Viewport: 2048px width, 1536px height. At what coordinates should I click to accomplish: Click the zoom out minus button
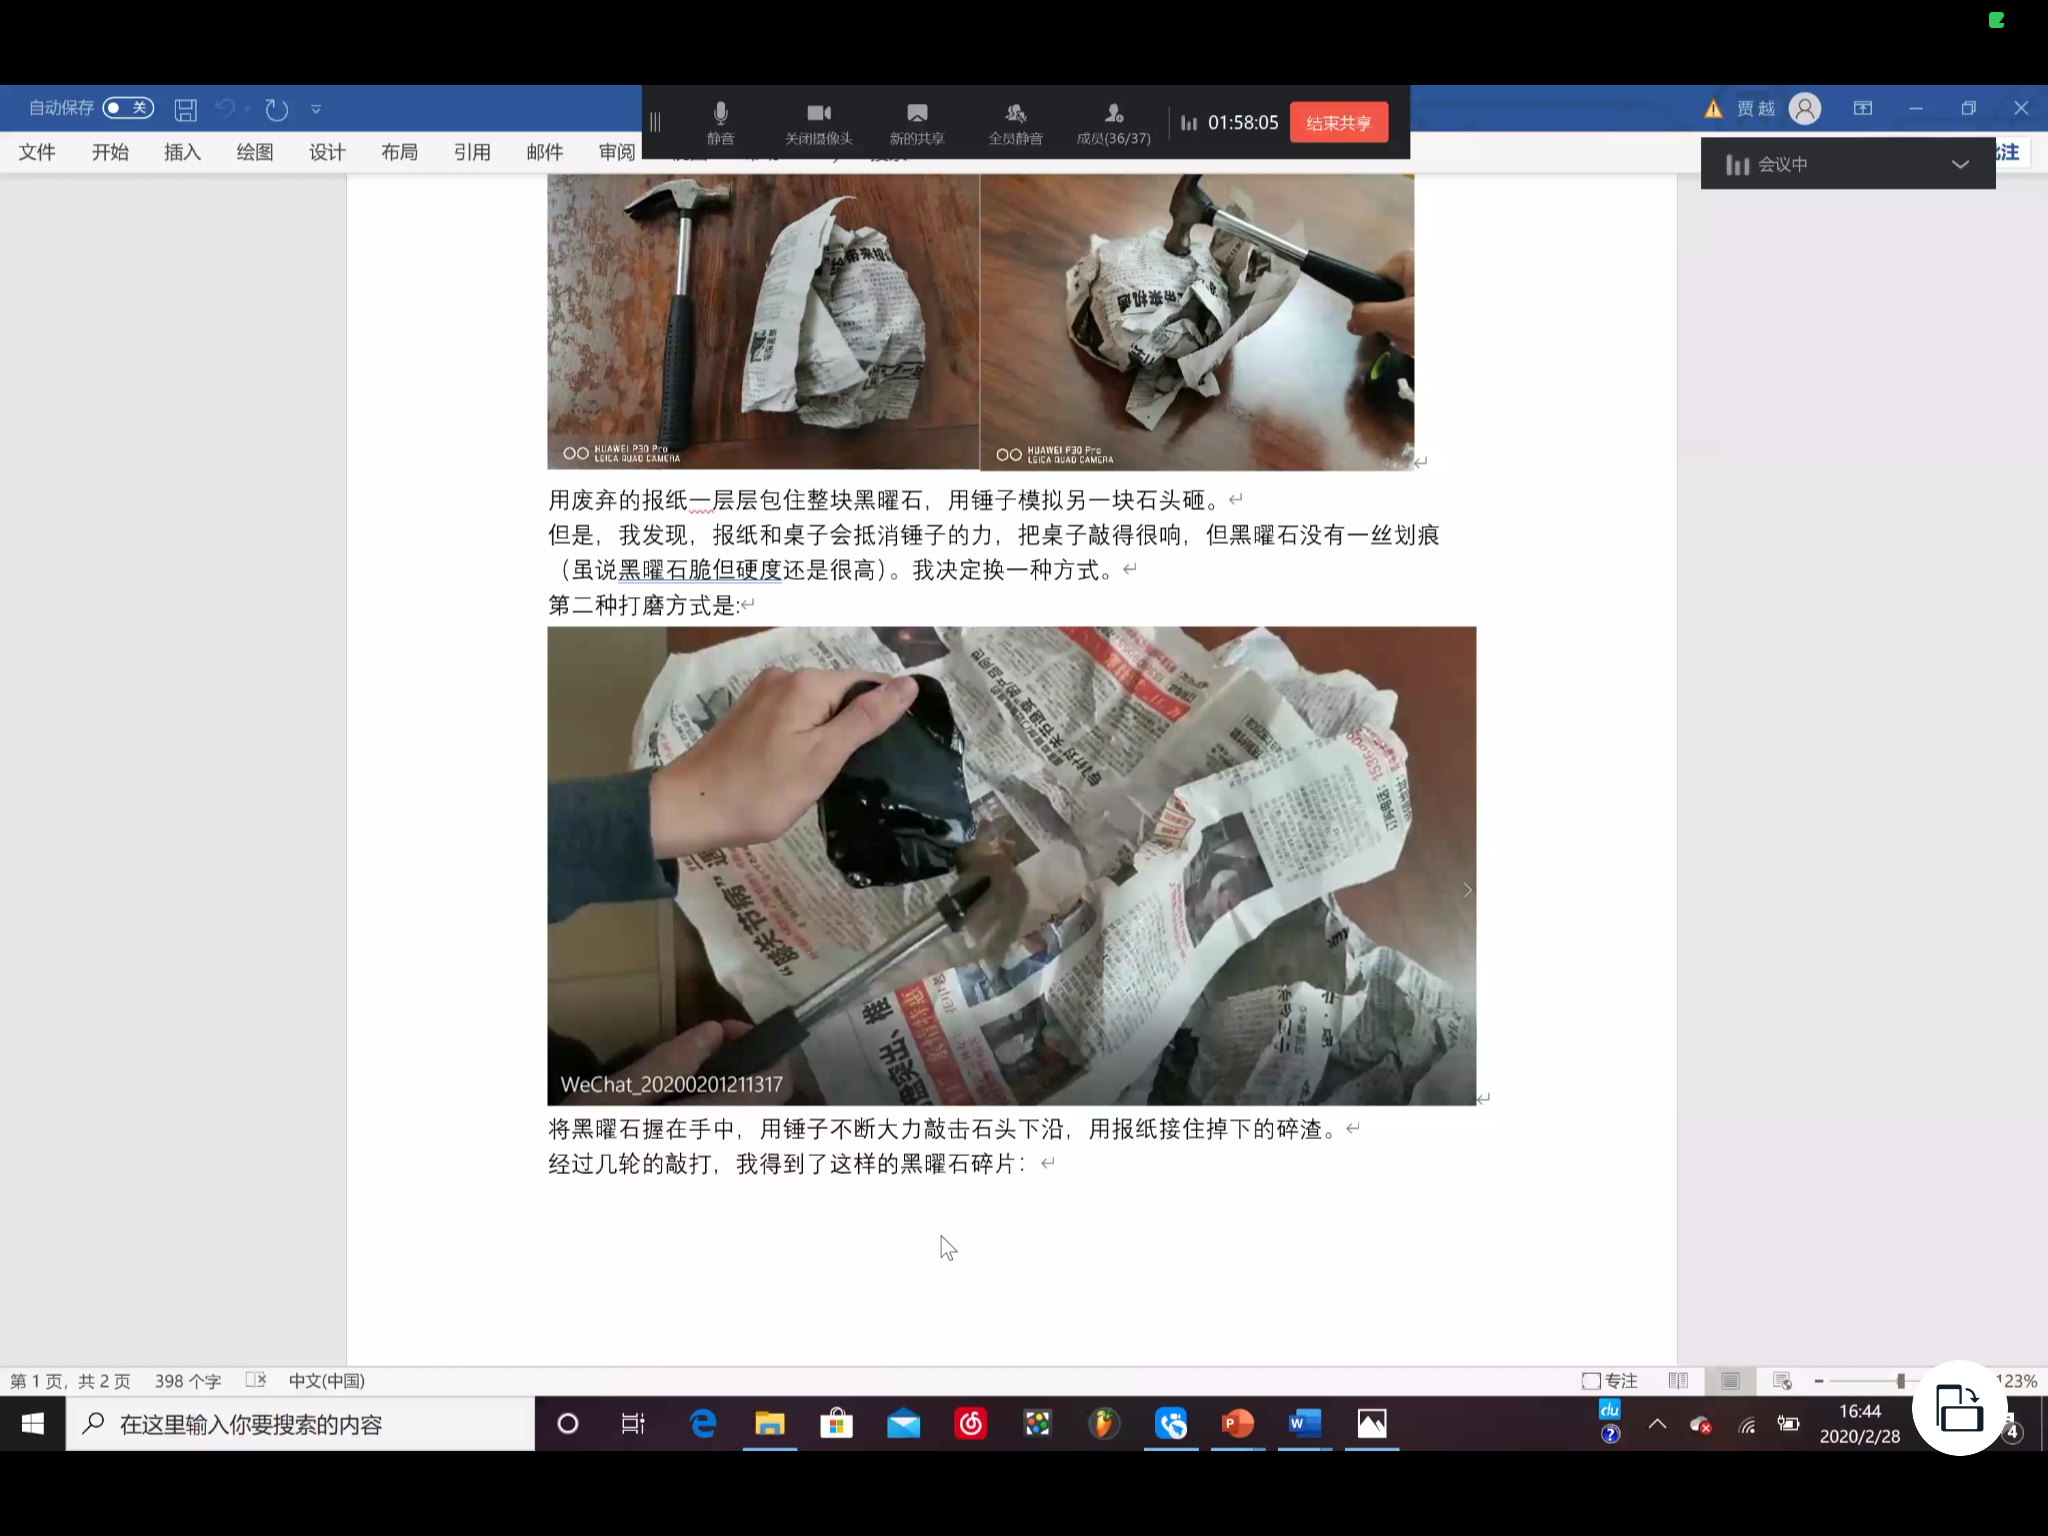[x=1819, y=1381]
